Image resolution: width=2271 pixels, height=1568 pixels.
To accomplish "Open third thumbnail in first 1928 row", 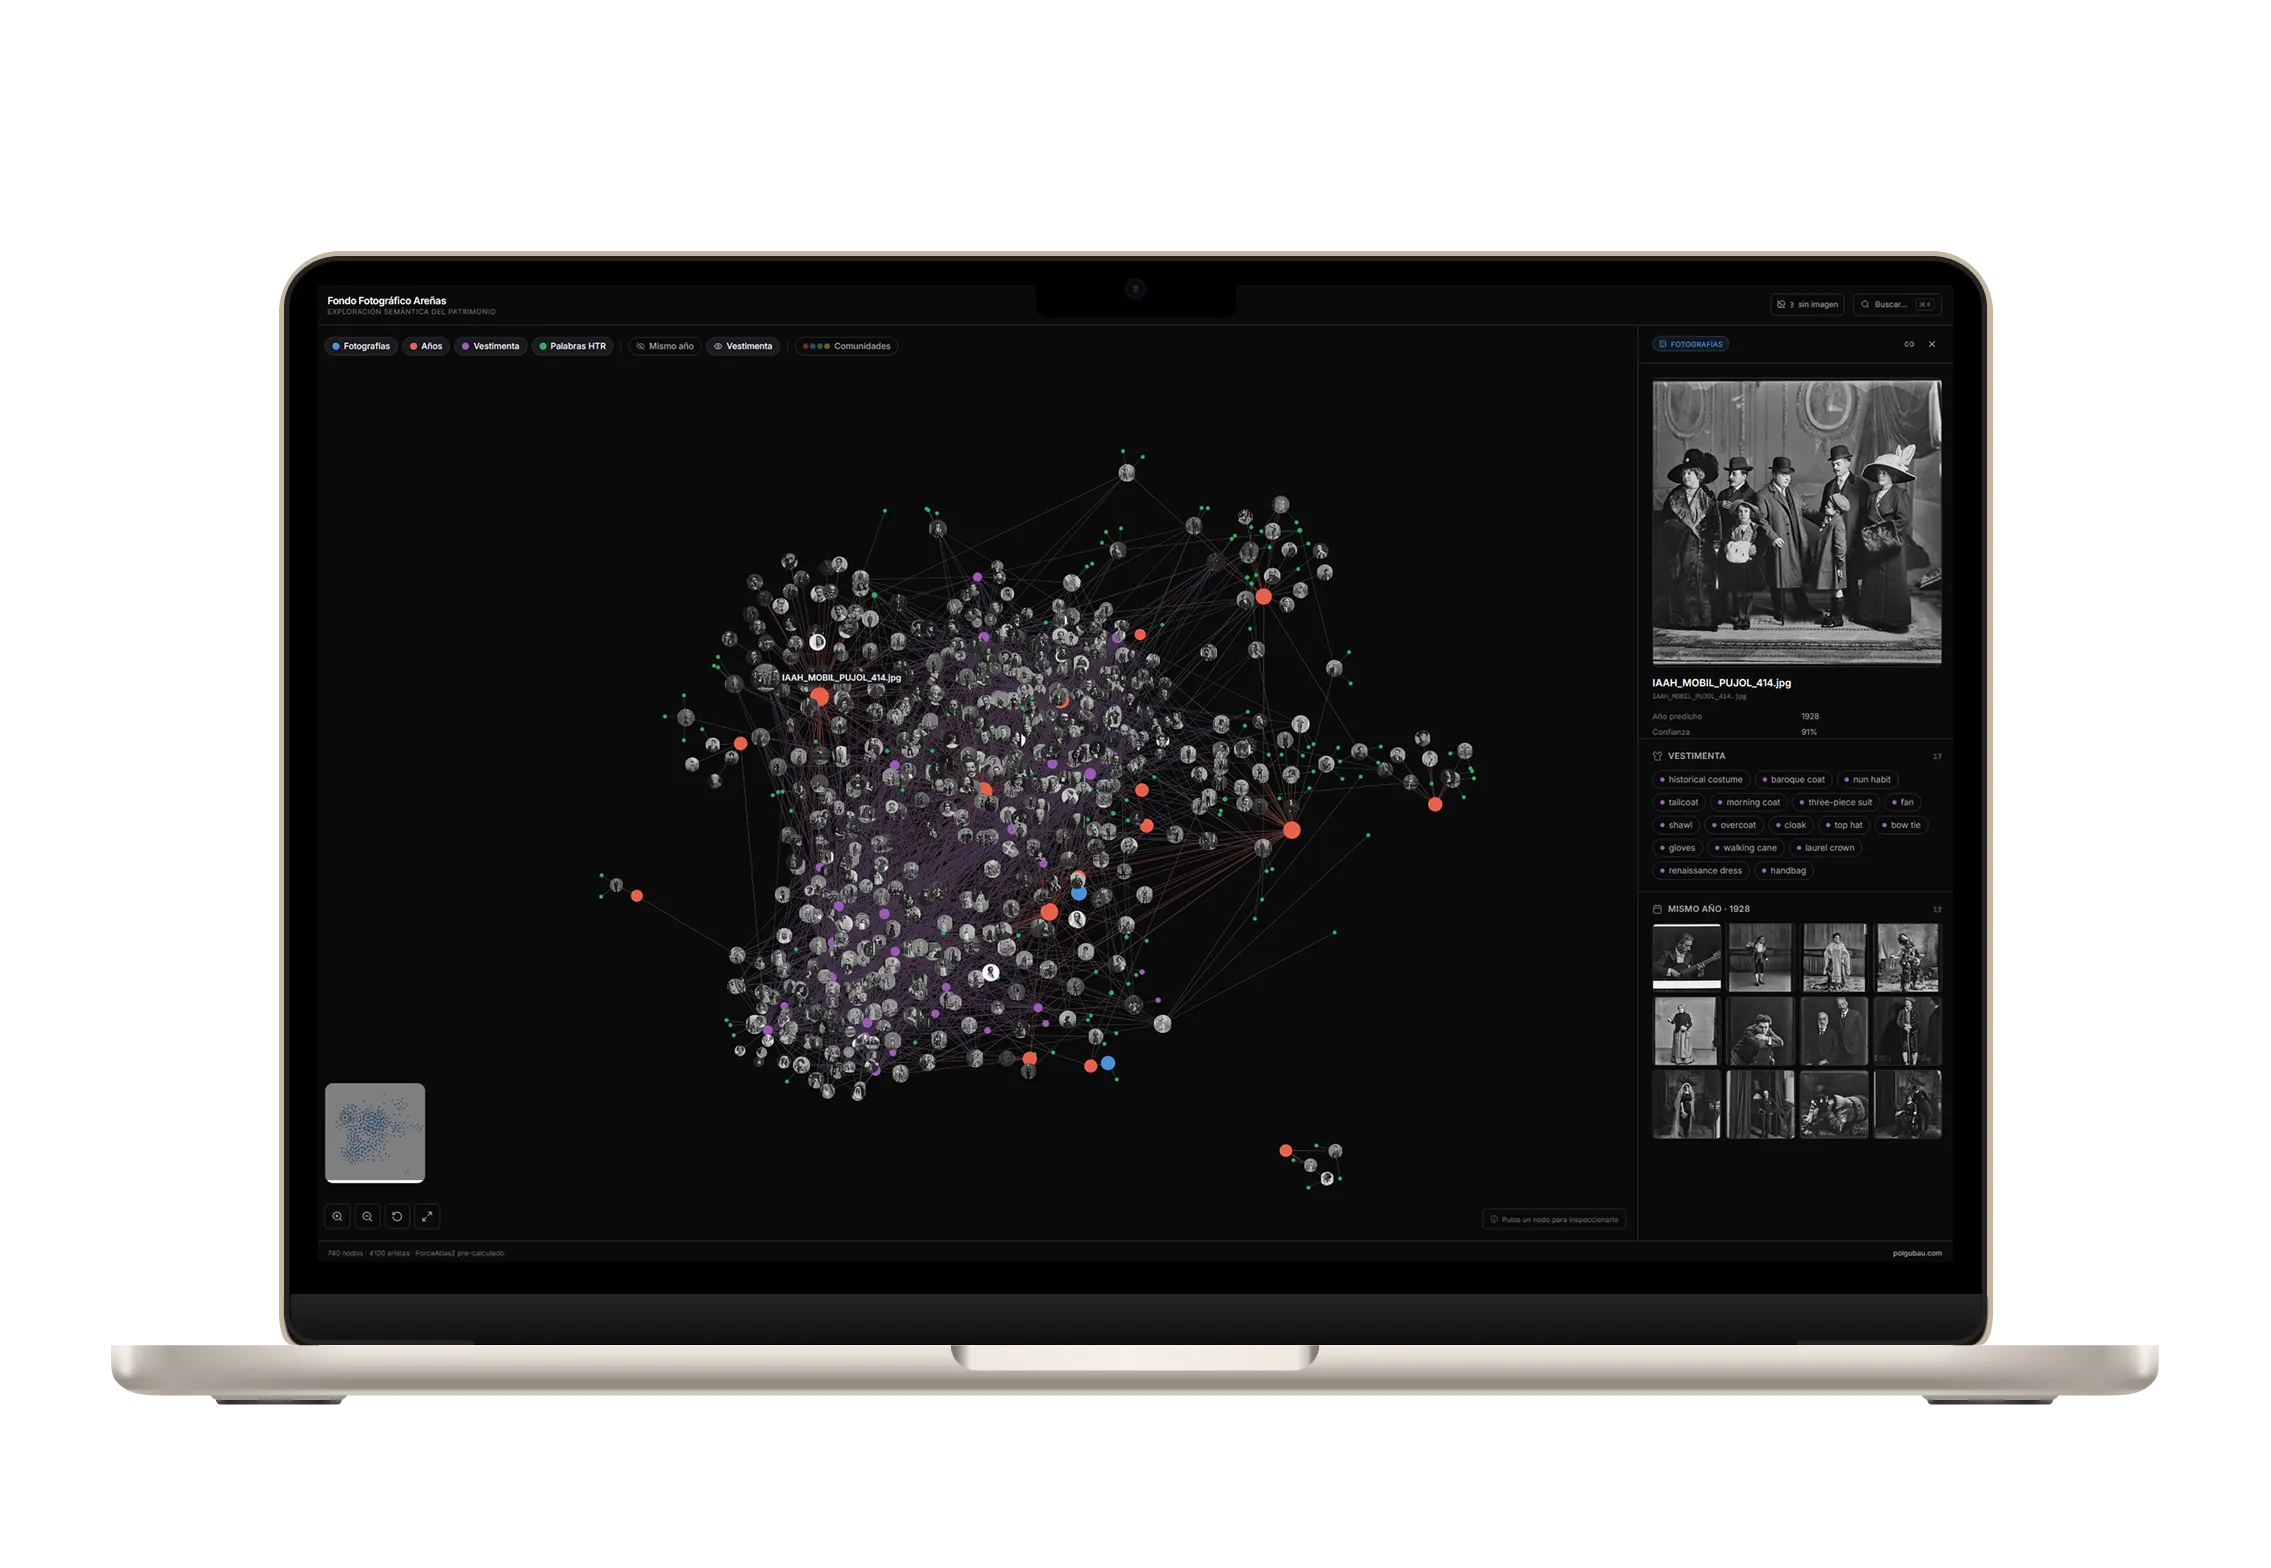I will click(x=1833, y=957).
